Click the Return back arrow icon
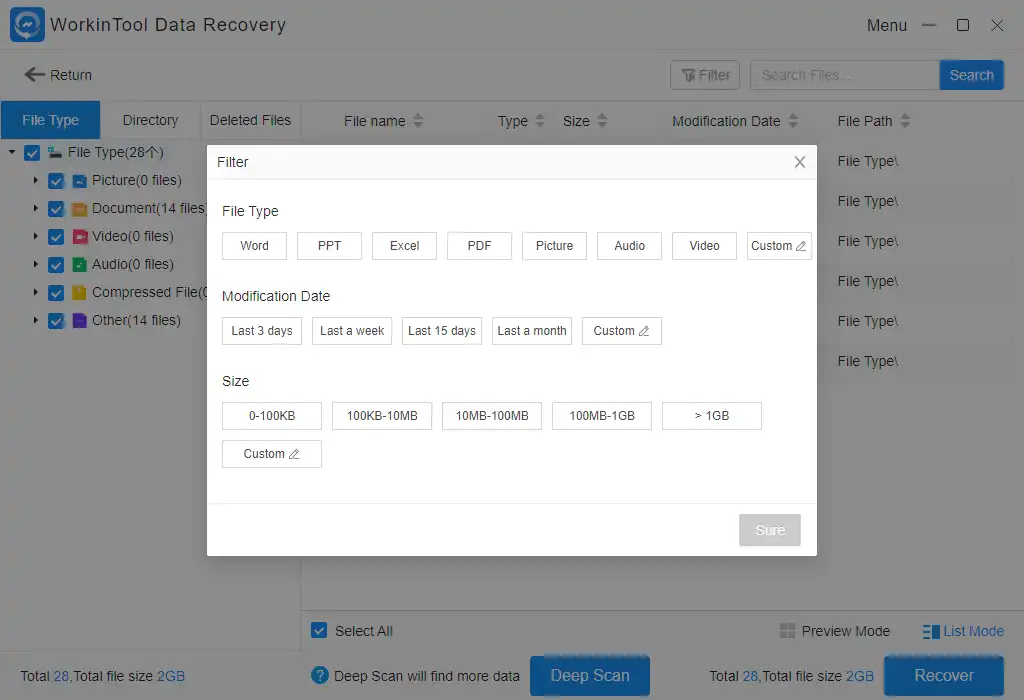 click(x=35, y=75)
